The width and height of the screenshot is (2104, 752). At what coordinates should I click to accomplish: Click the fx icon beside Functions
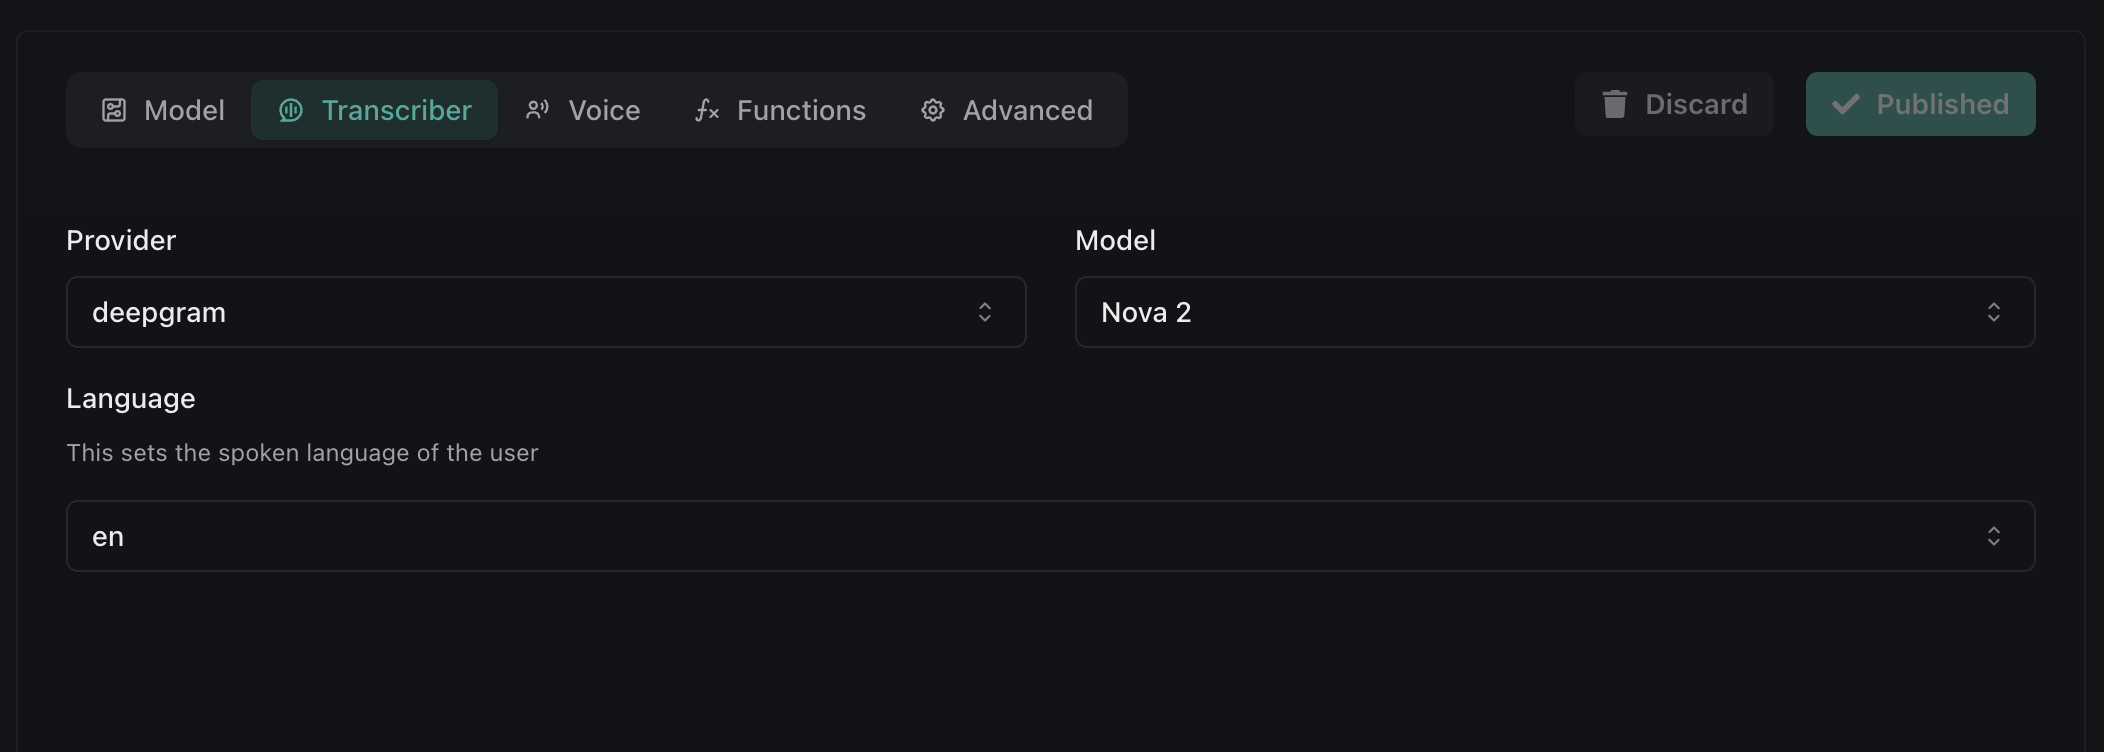[707, 110]
